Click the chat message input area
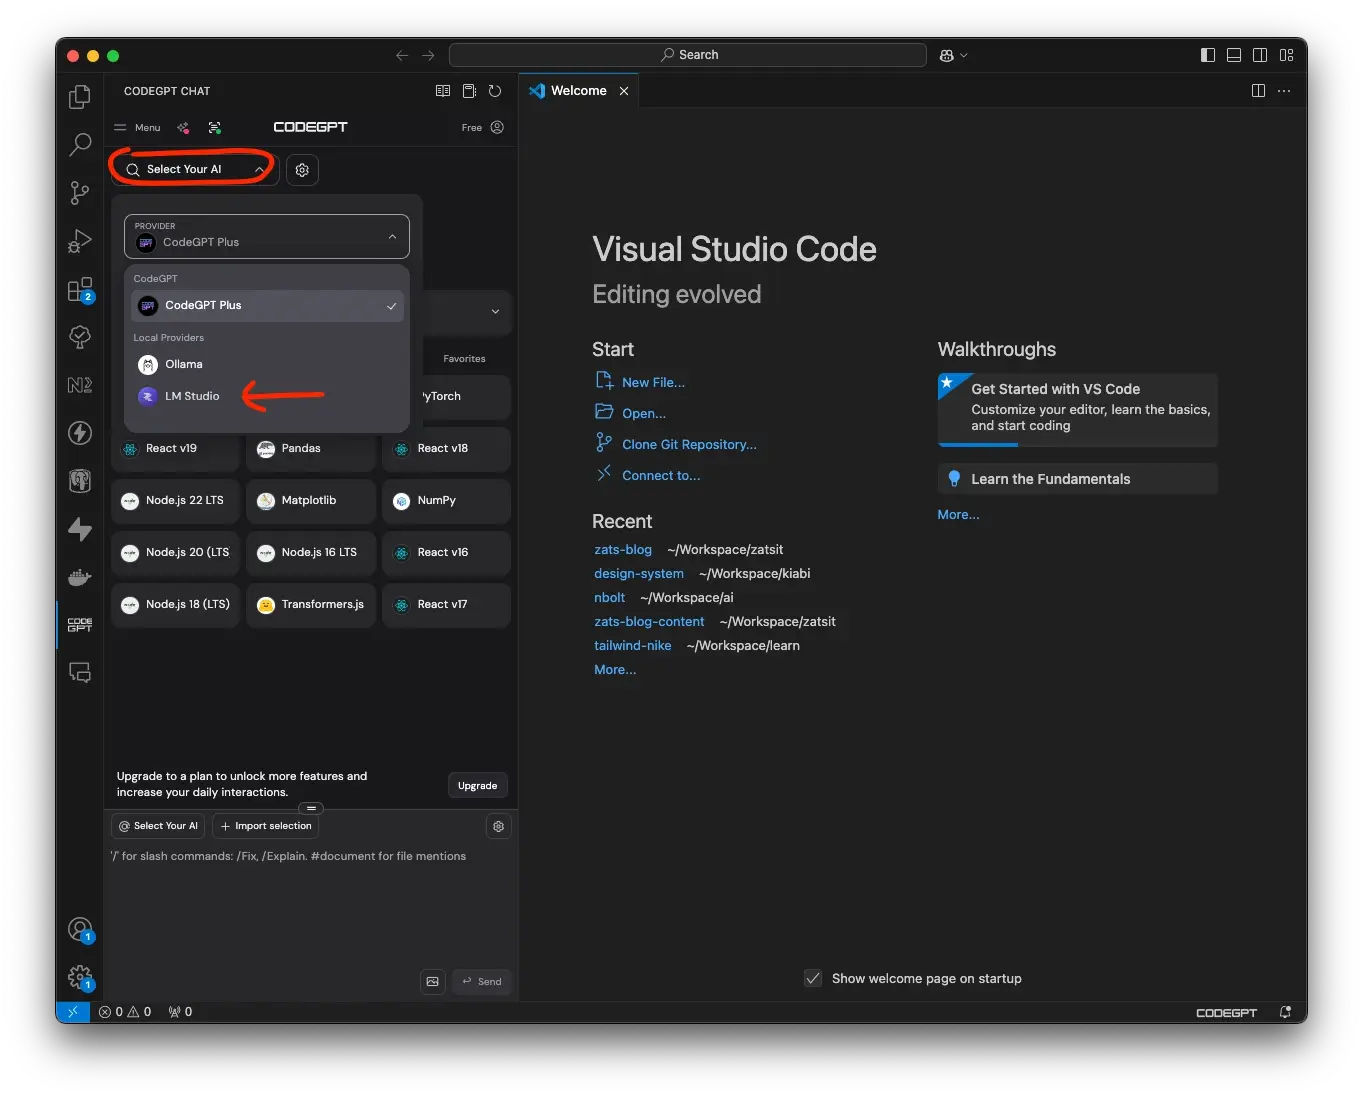Viewport: 1363px width, 1097px height. [x=311, y=905]
